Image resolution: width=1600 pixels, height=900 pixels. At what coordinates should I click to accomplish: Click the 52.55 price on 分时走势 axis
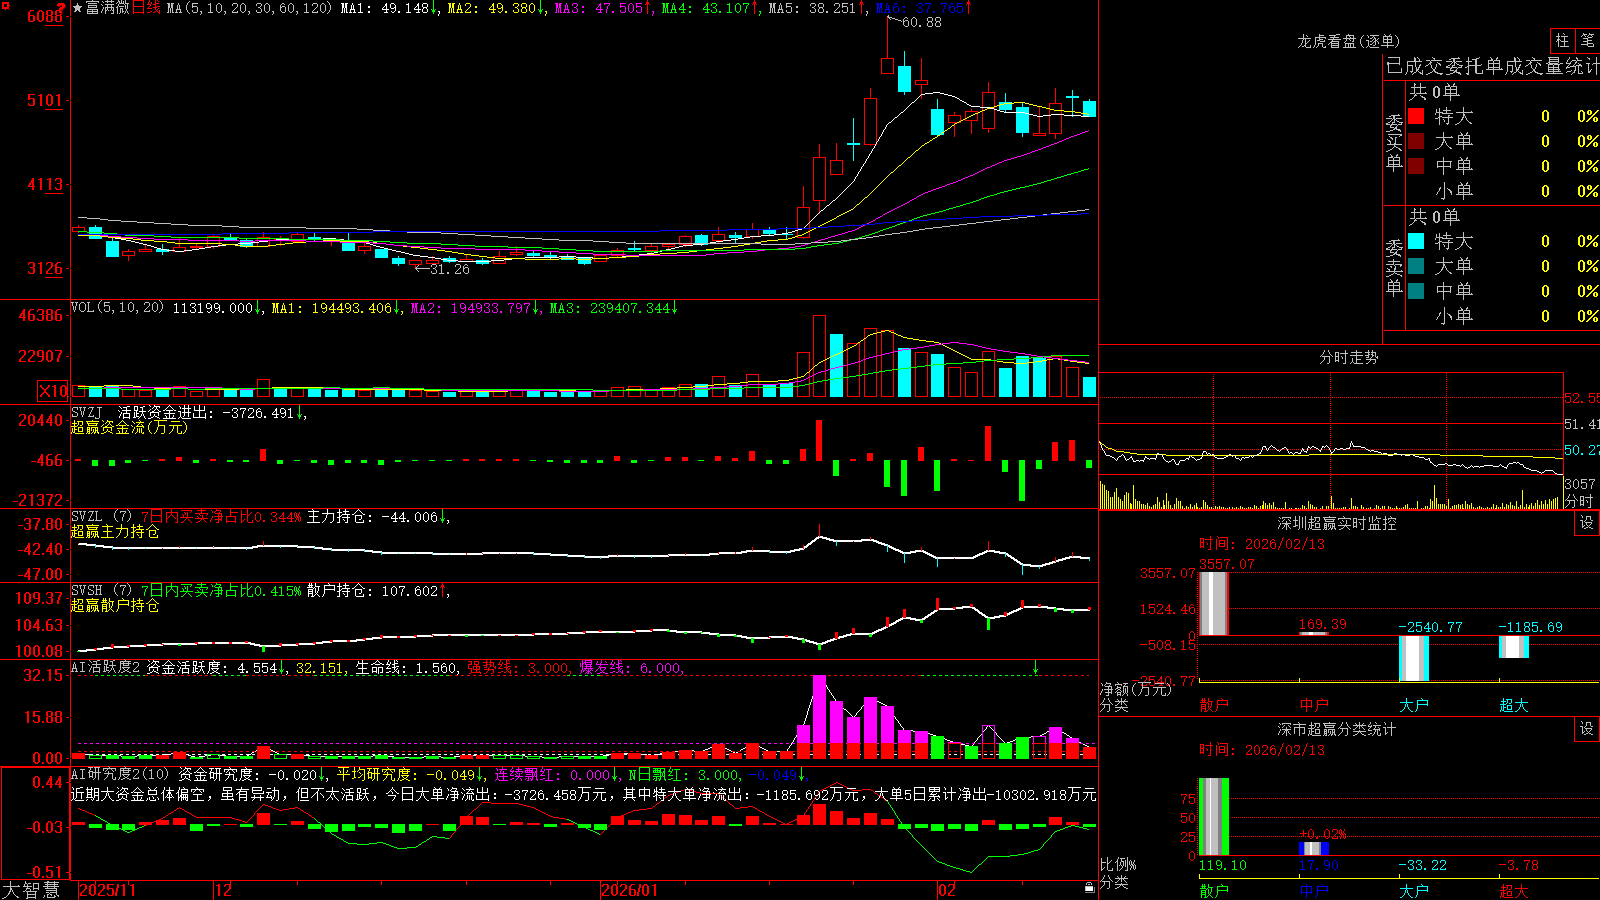(1582, 398)
